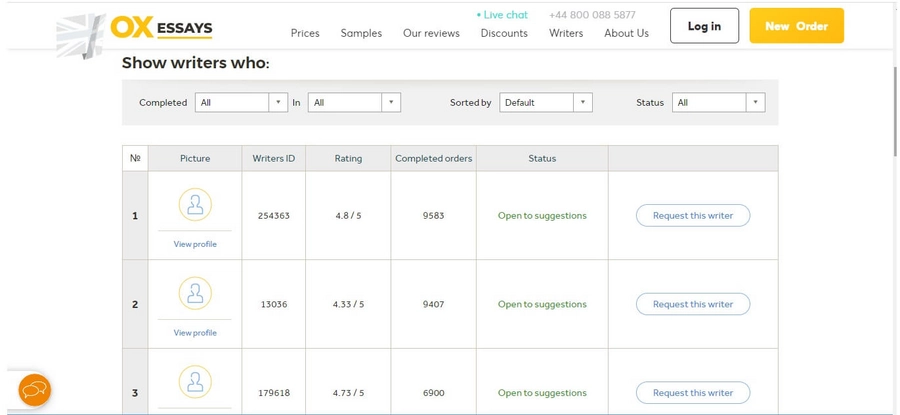
Task: Click the Log in button
Action: click(704, 26)
